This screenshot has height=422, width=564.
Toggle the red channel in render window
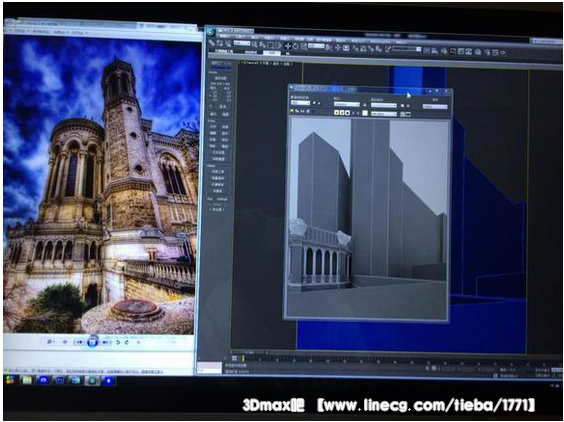click(337, 113)
